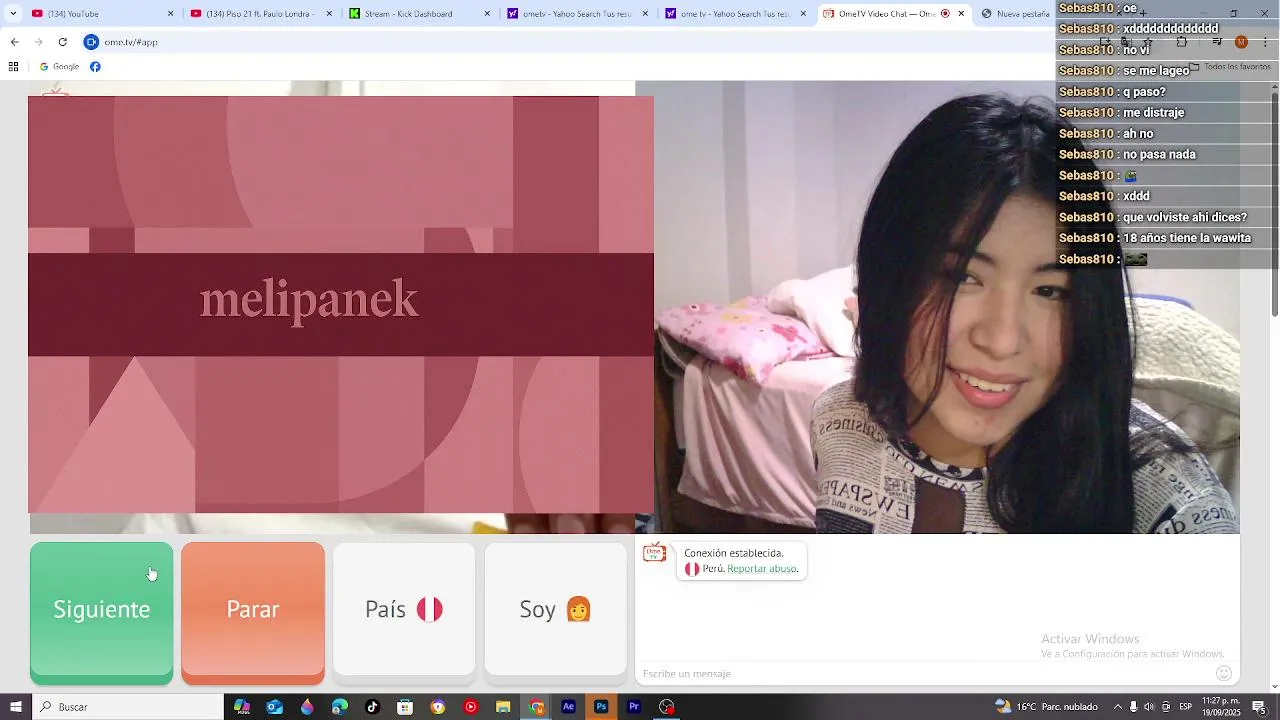Click the green Siguiente button
Screen dimensions: 1280x720
(x=101, y=613)
